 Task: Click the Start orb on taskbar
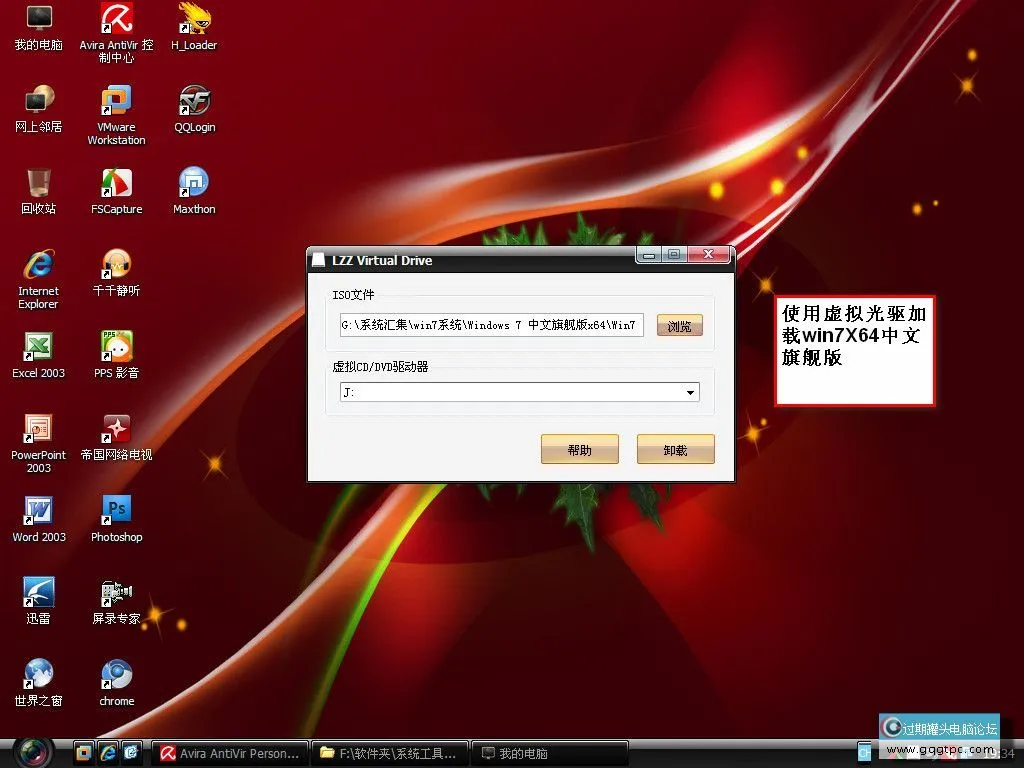pos(35,751)
